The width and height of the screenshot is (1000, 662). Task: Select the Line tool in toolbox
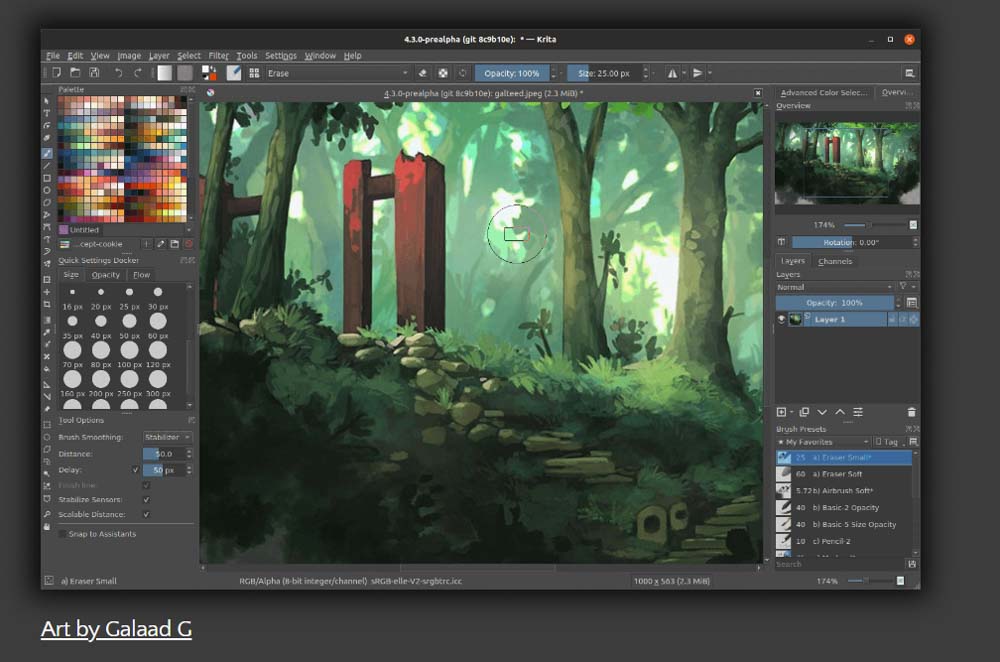coord(47,166)
